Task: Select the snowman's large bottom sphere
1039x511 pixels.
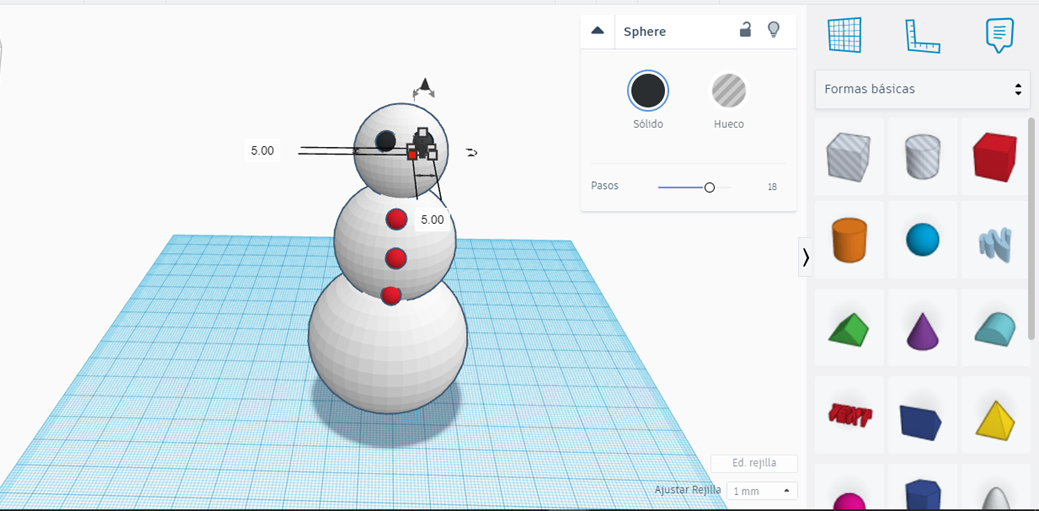Action: point(388,351)
